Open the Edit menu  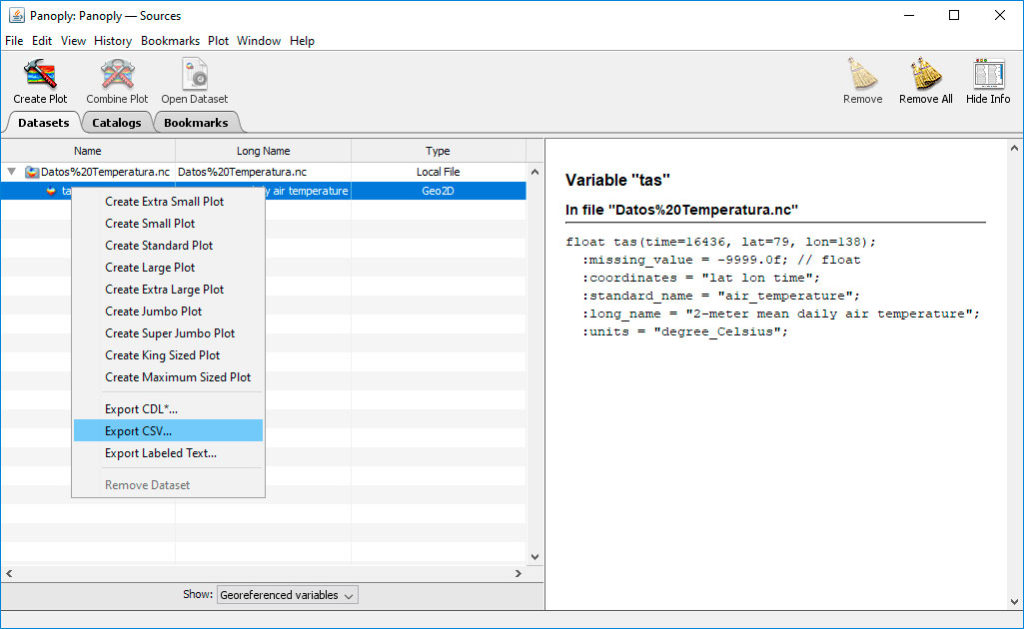tap(42, 40)
